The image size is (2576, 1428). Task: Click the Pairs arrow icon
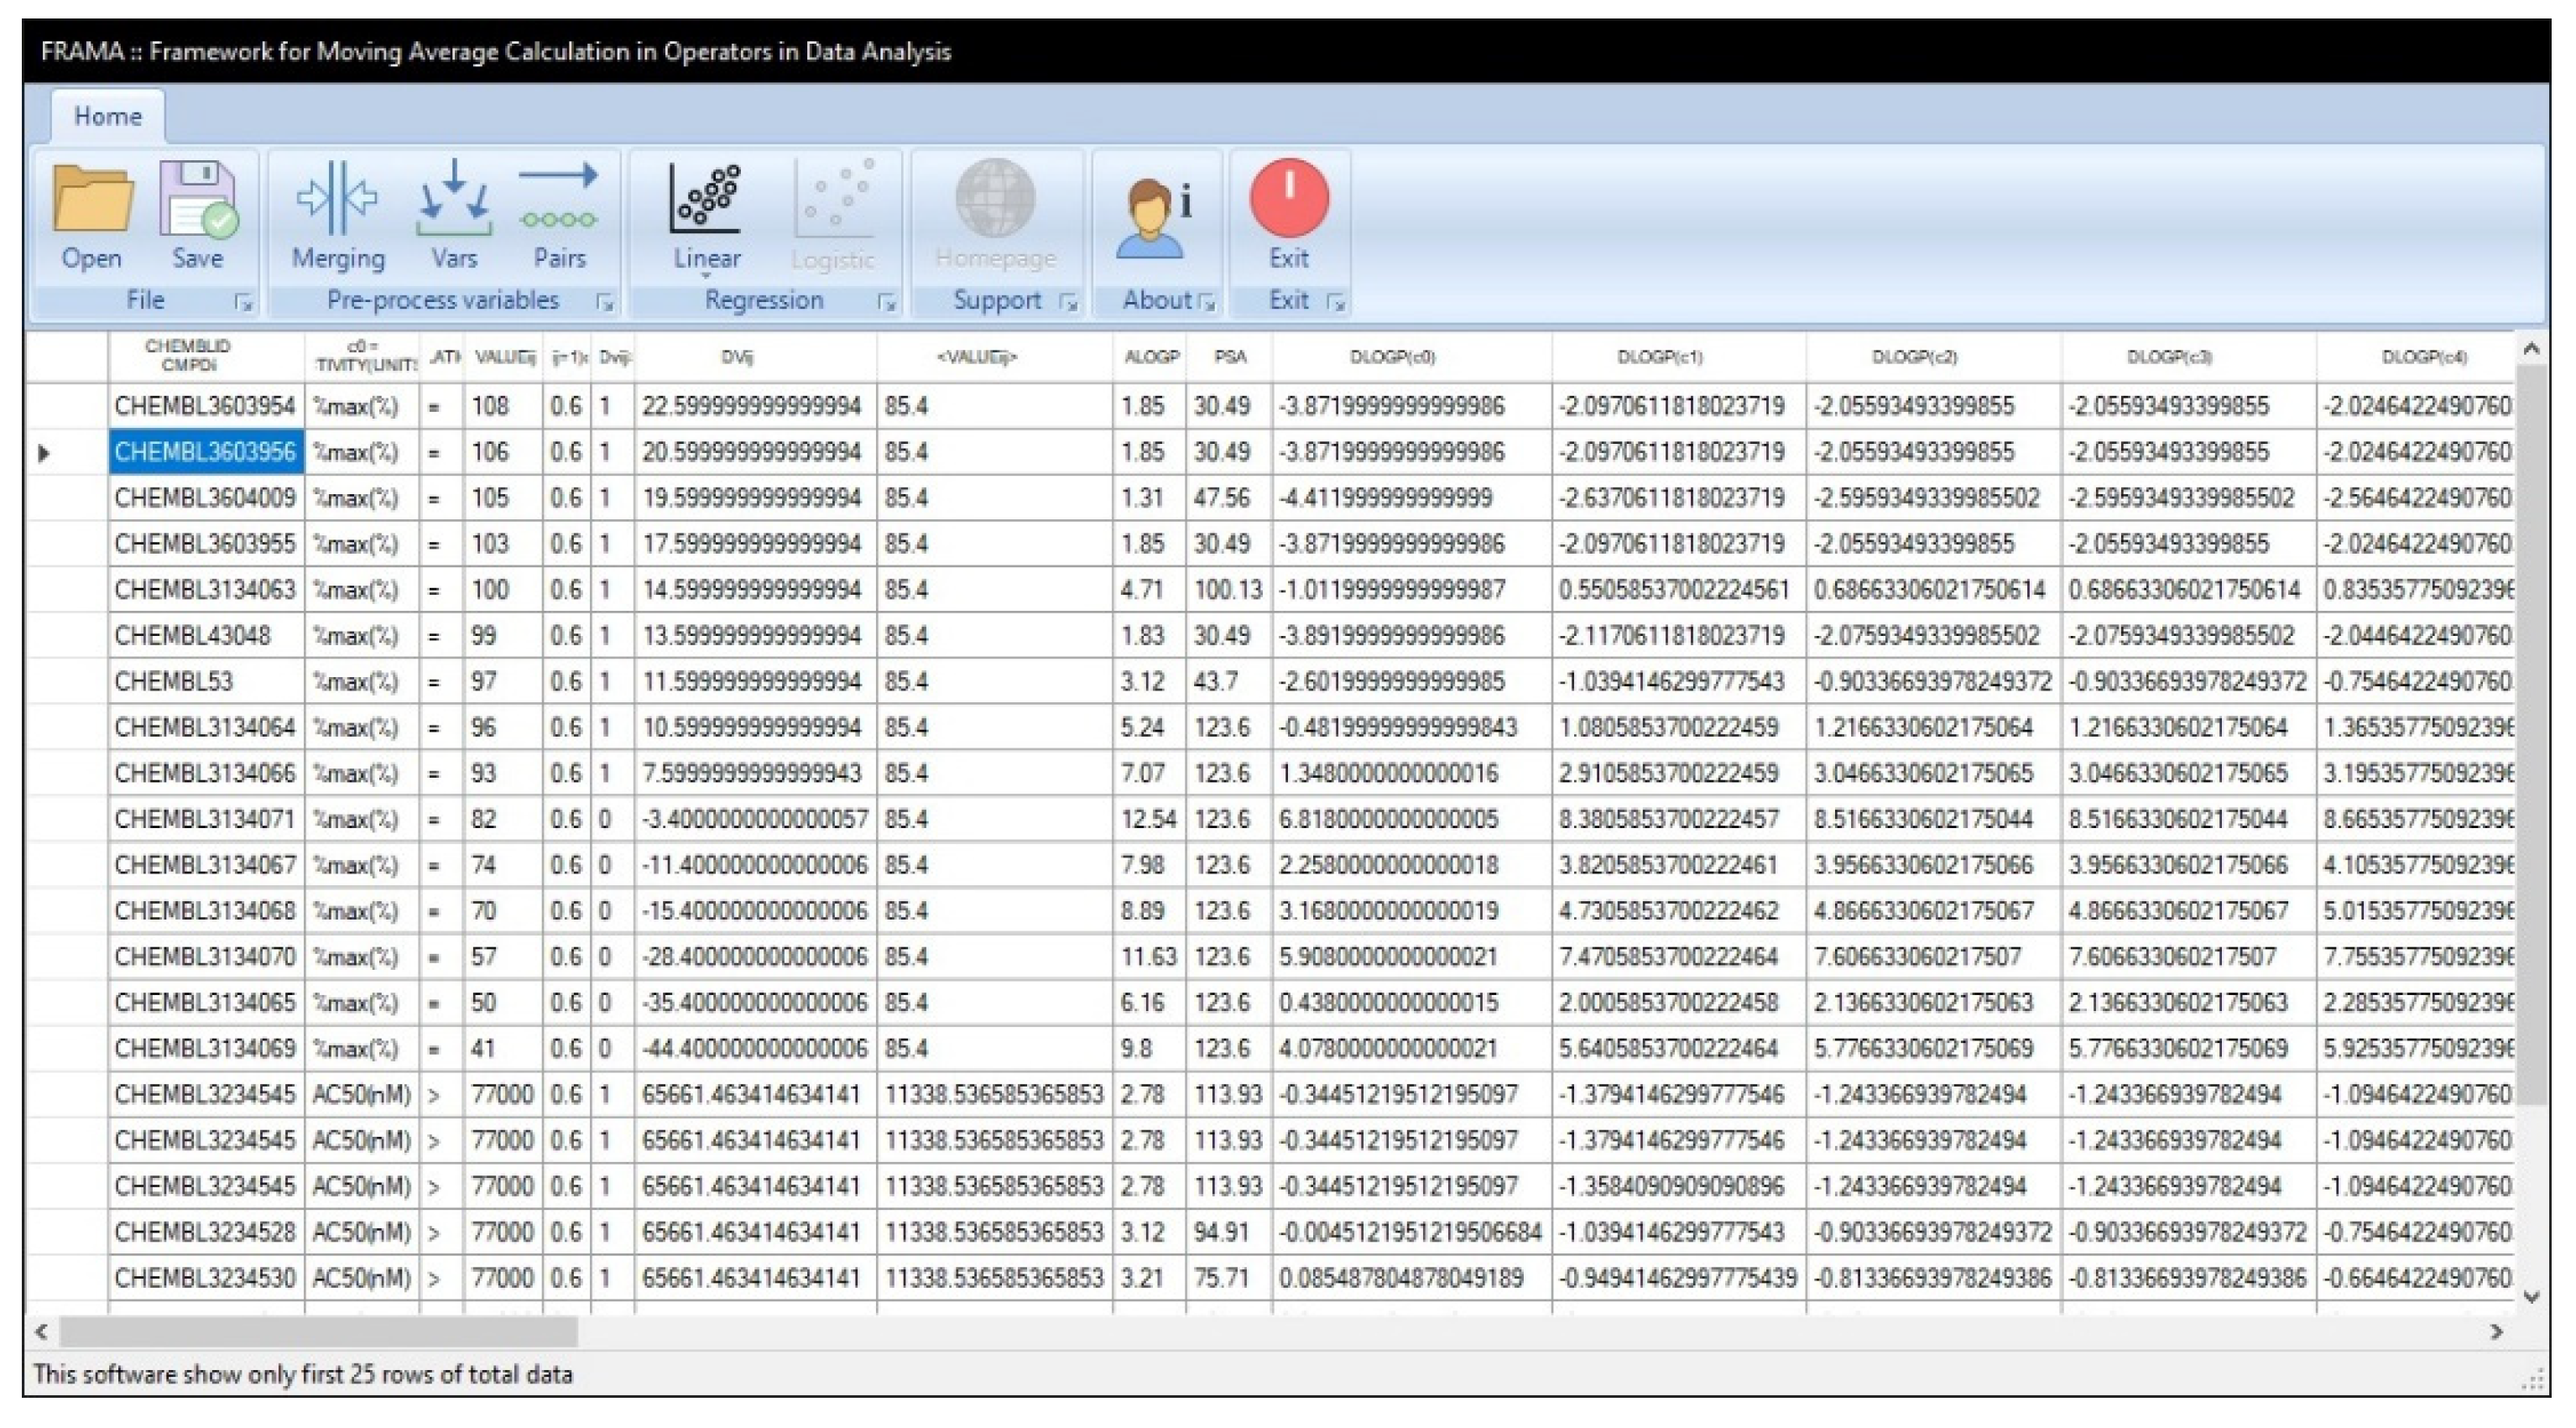coord(558,200)
